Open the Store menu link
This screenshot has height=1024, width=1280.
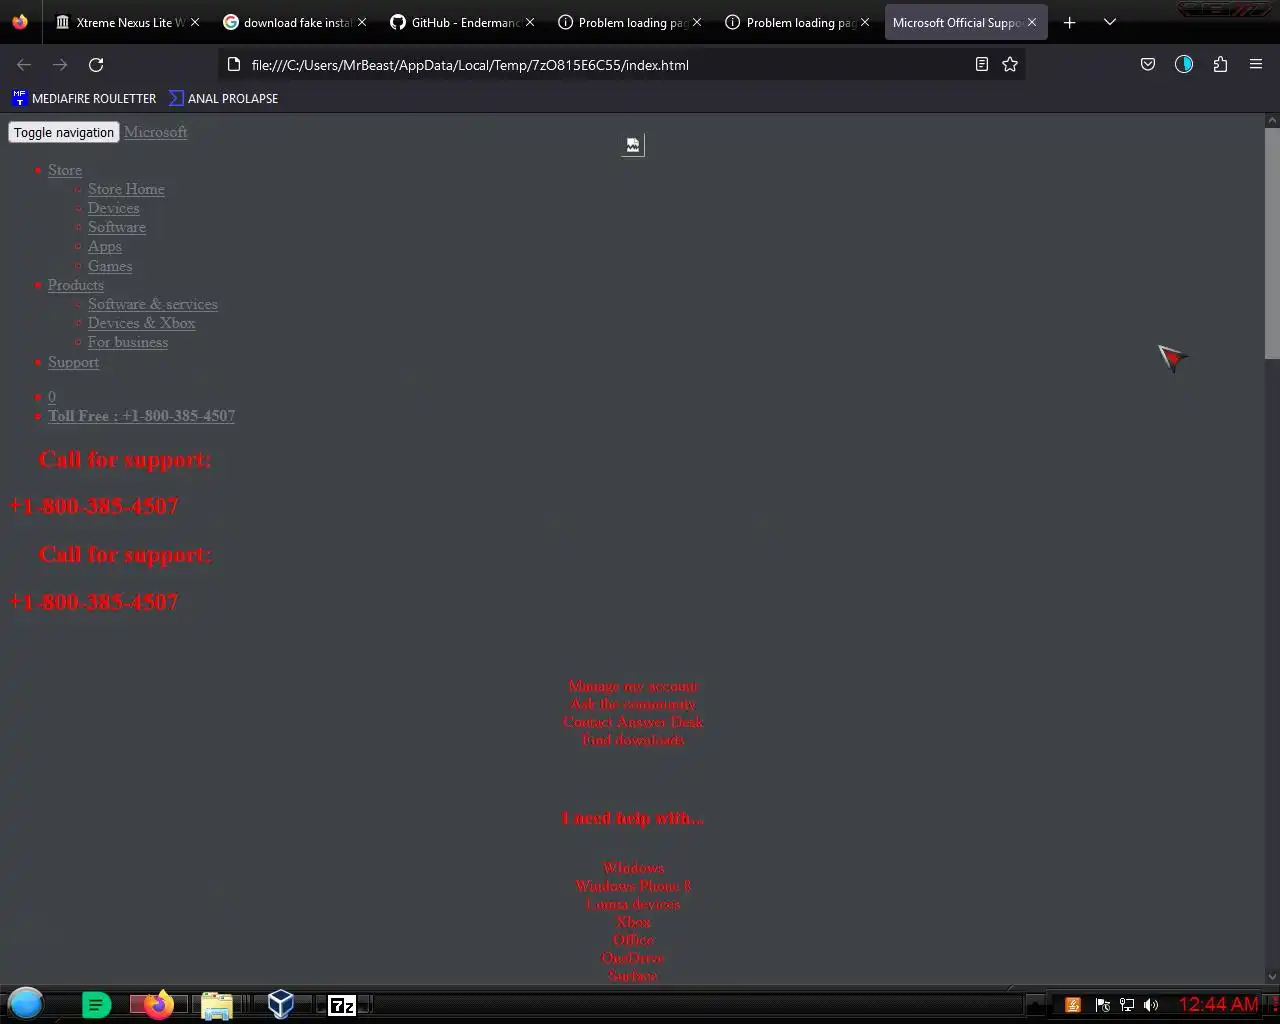pos(65,170)
